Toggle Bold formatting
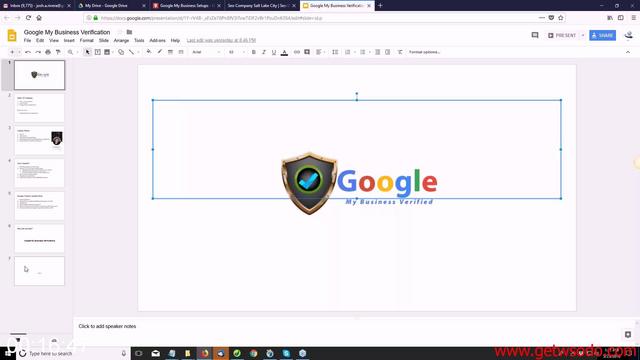 (x=253, y=52)
